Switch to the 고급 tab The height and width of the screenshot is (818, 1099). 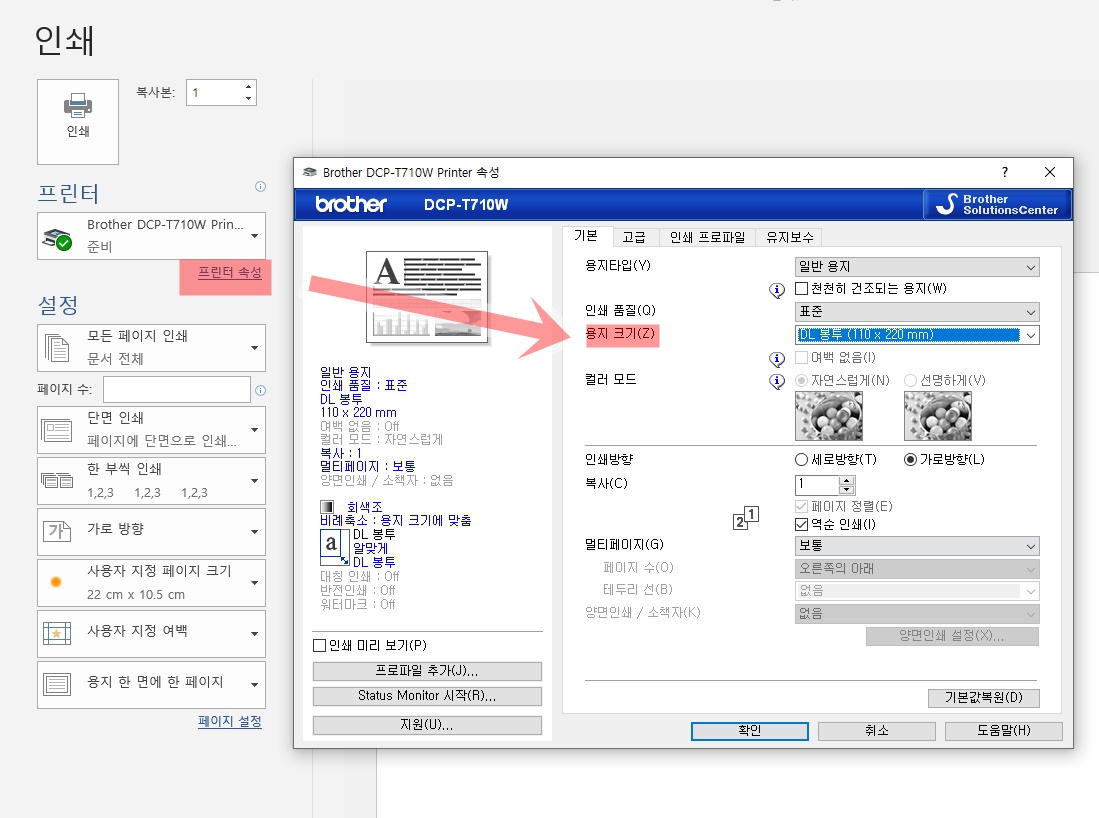click(634, 238)
